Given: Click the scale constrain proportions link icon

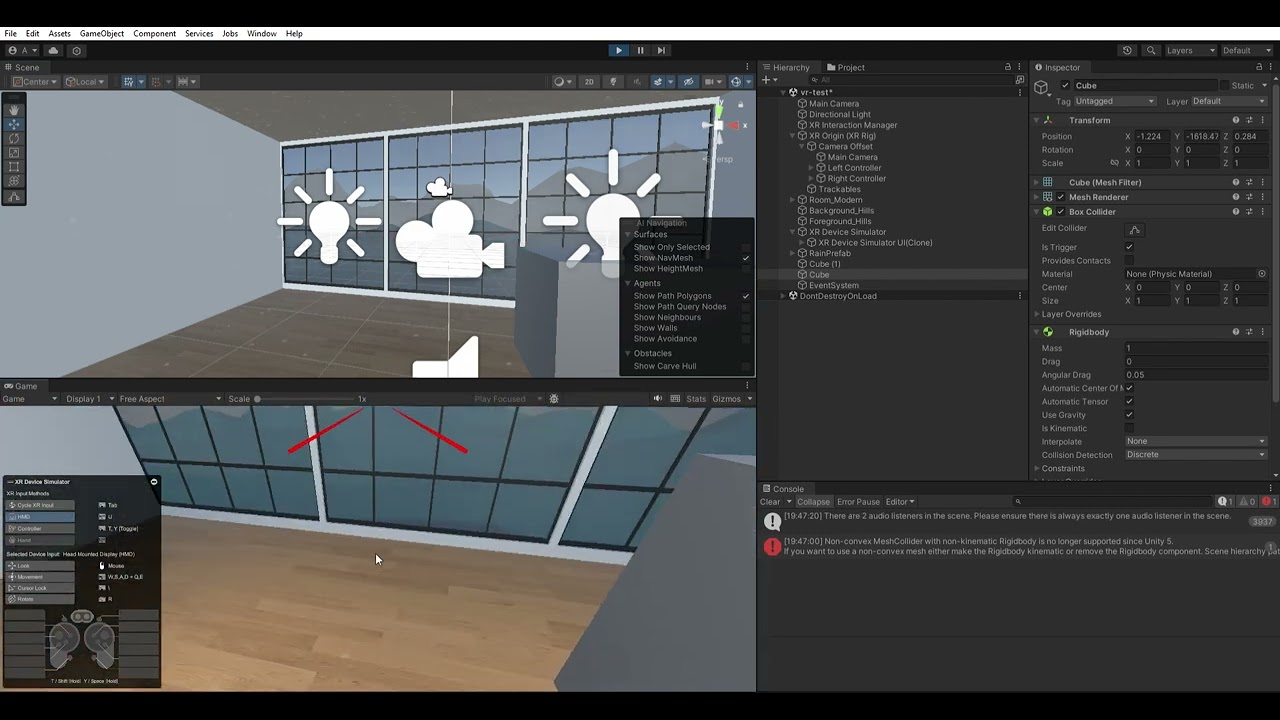Looking at the screenshot, I should (1114, 163).
